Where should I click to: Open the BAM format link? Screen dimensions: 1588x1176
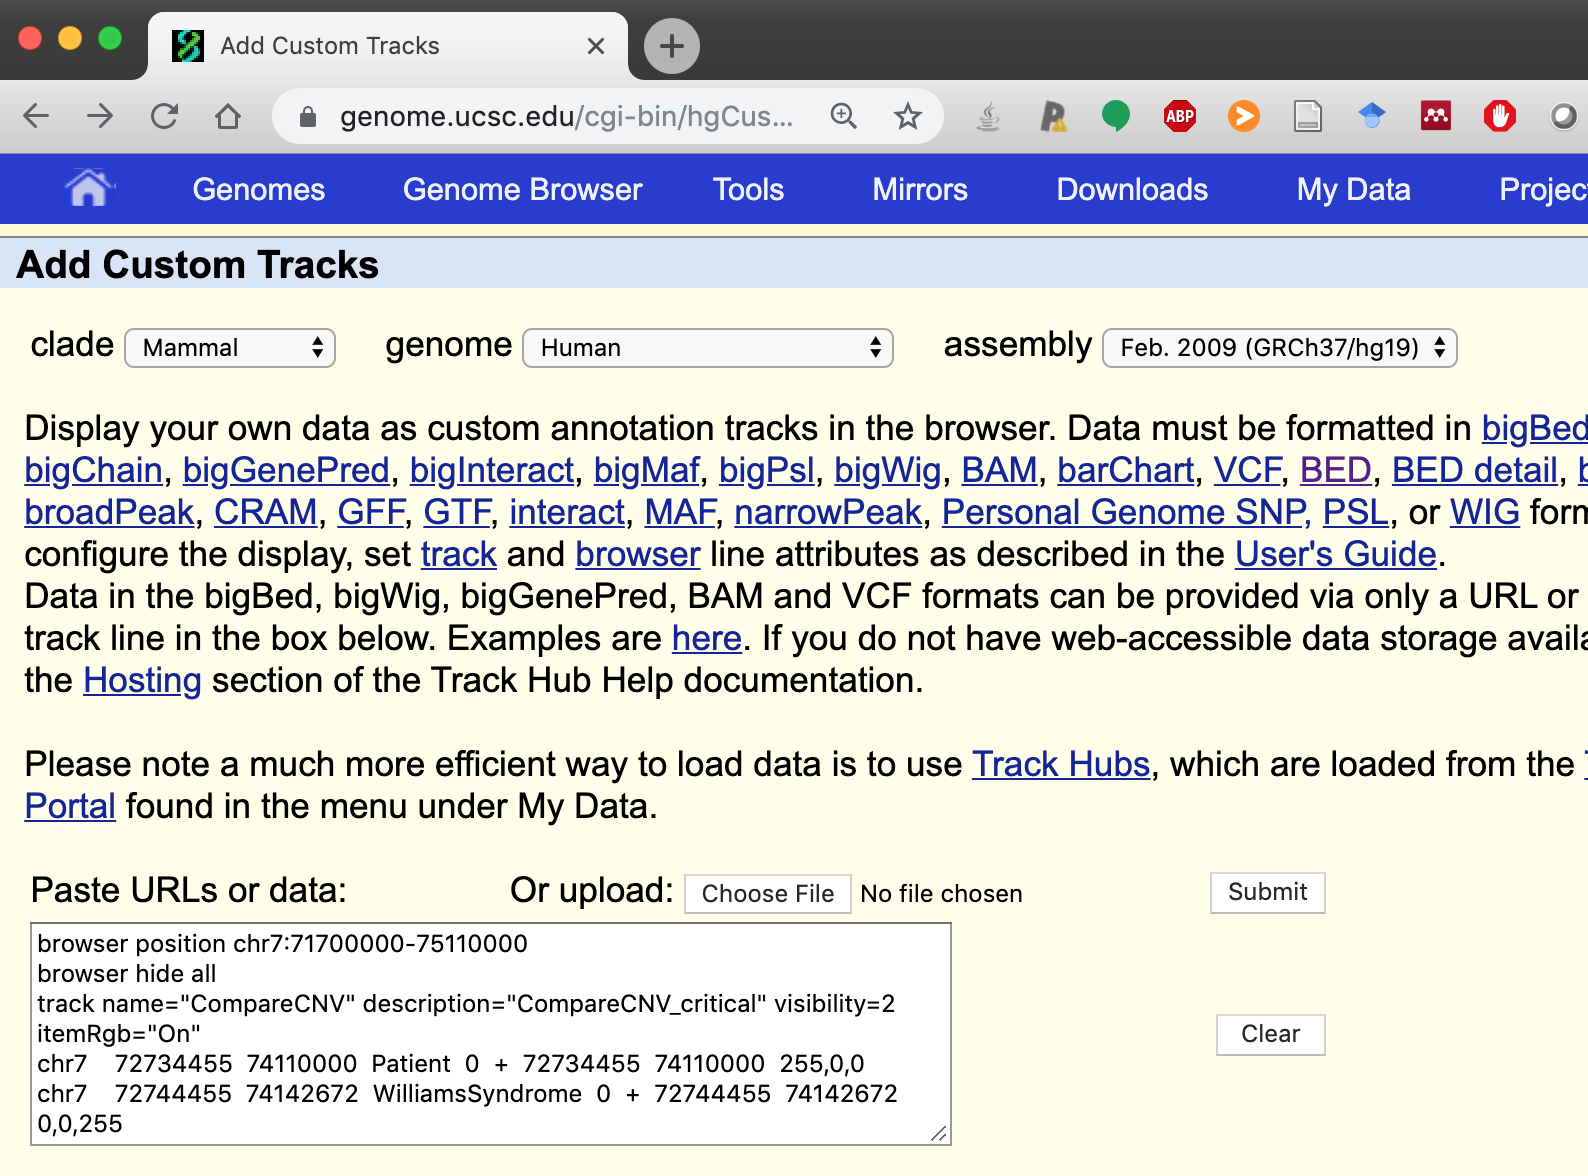[x=999, y=470]
